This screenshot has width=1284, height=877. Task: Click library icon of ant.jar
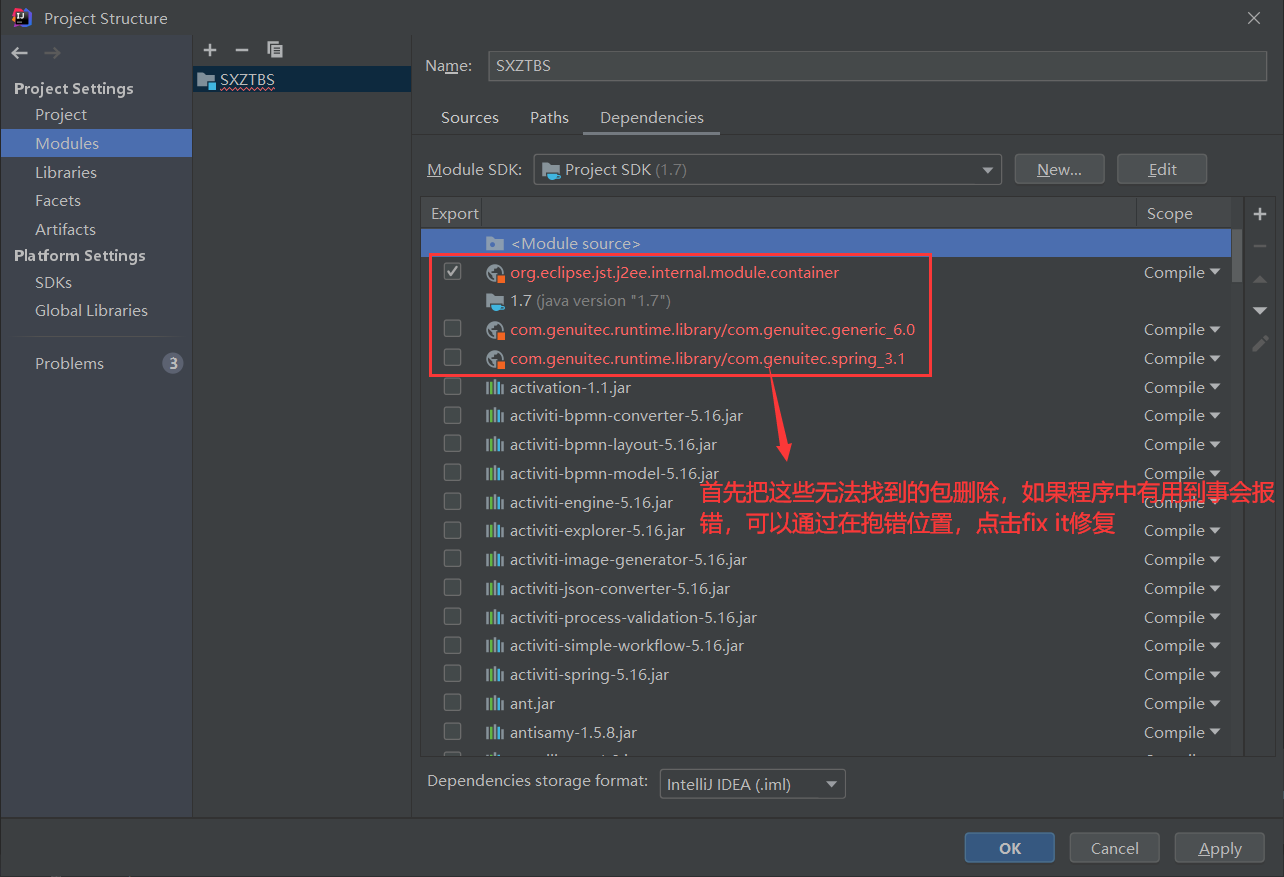495,703
